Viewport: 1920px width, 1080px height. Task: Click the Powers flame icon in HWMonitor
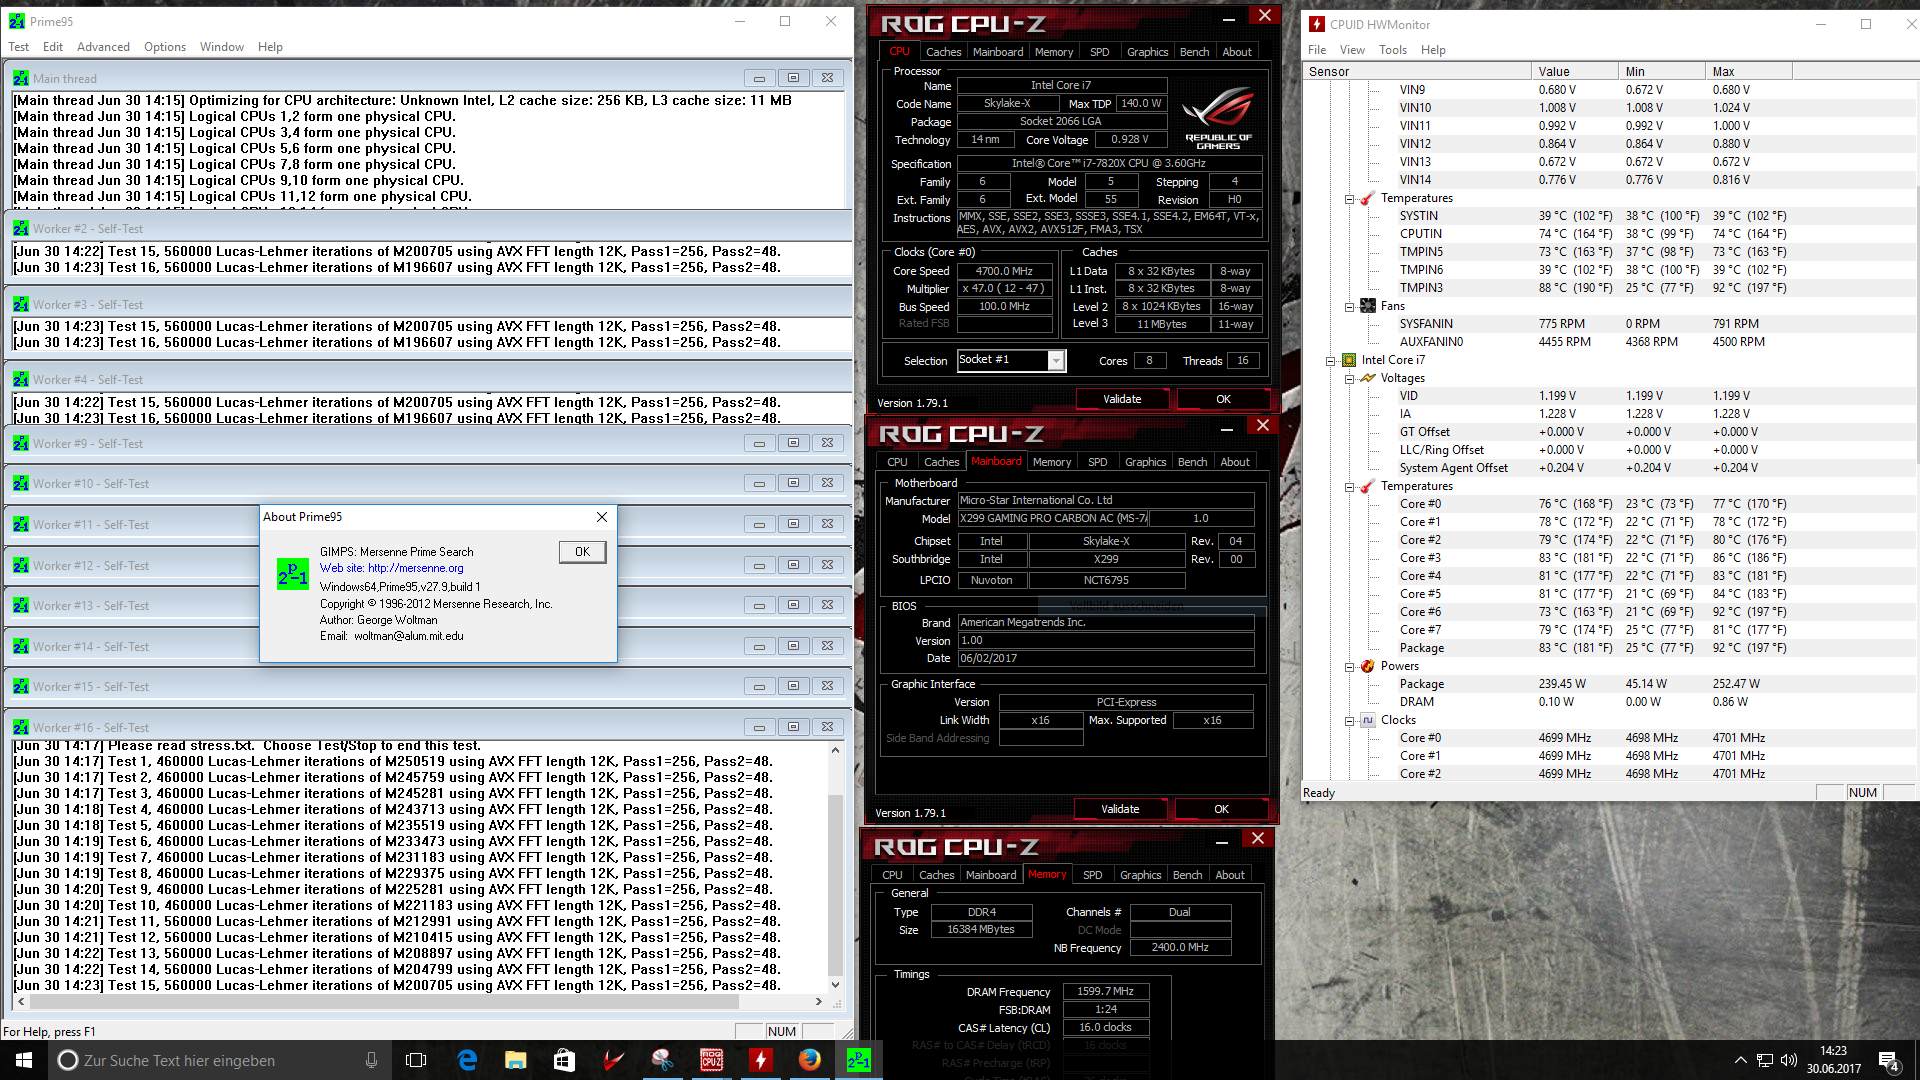(x=1367, y=666)
